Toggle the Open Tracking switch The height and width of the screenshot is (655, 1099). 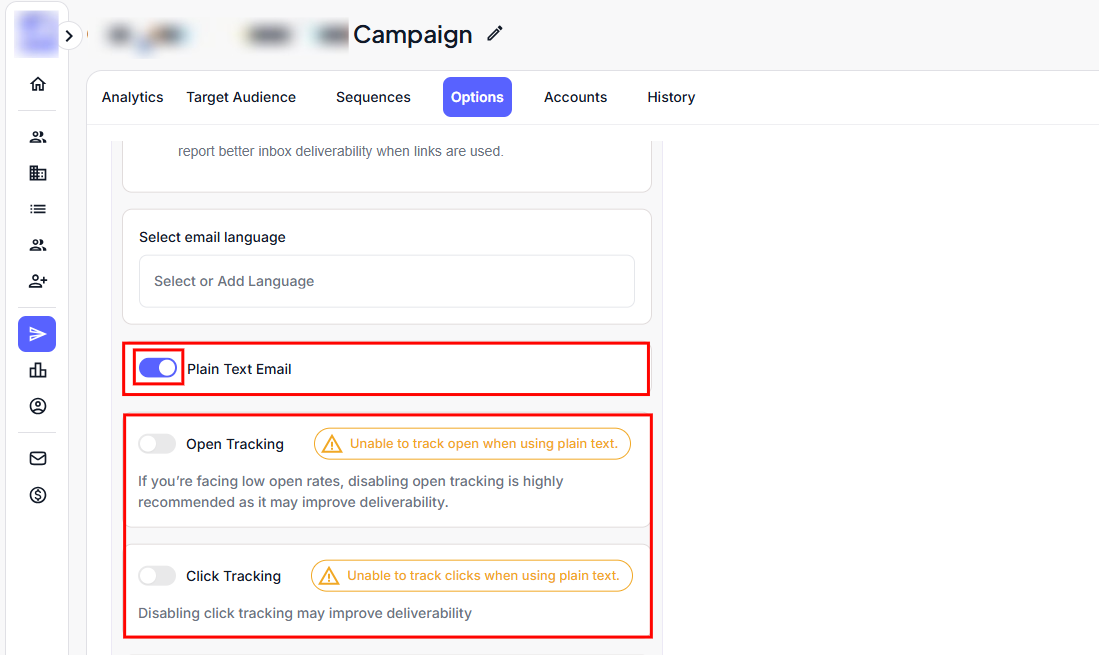[x=157, y=444]
